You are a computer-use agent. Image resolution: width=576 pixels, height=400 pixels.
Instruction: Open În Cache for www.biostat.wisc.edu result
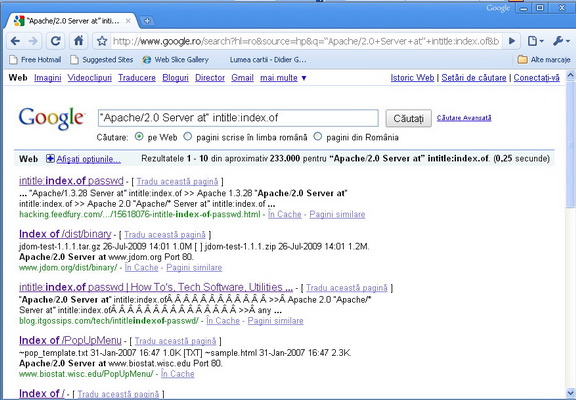tap(177, 374)
